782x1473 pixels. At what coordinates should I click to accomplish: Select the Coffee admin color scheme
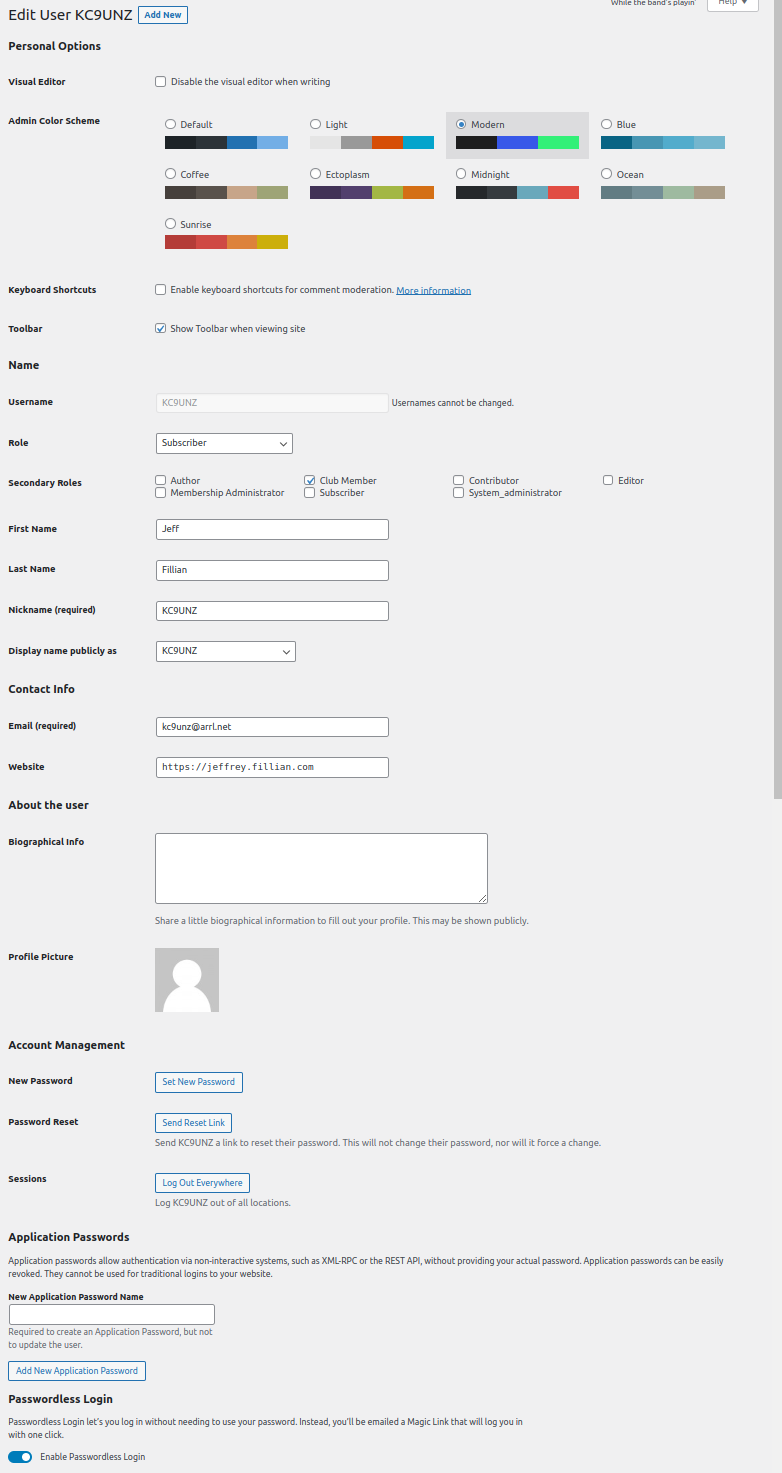coord(171,174)
